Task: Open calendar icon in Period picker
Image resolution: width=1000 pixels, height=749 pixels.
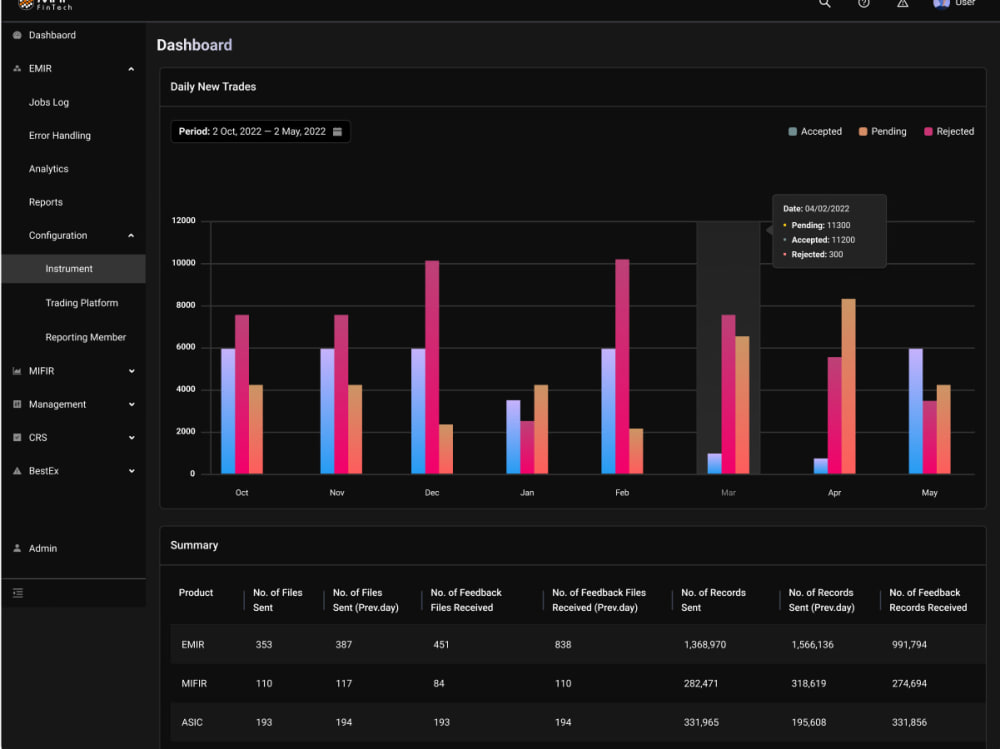Action: (337, 131)
